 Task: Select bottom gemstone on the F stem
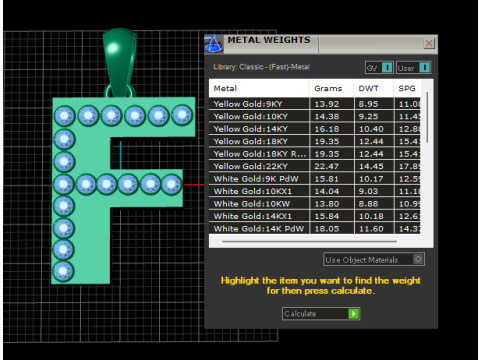point(63,271)
